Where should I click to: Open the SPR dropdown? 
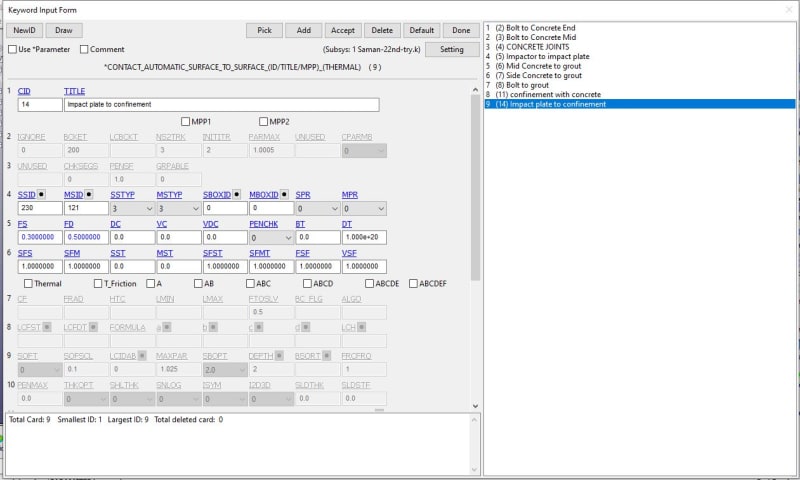(x=317, y=208)
